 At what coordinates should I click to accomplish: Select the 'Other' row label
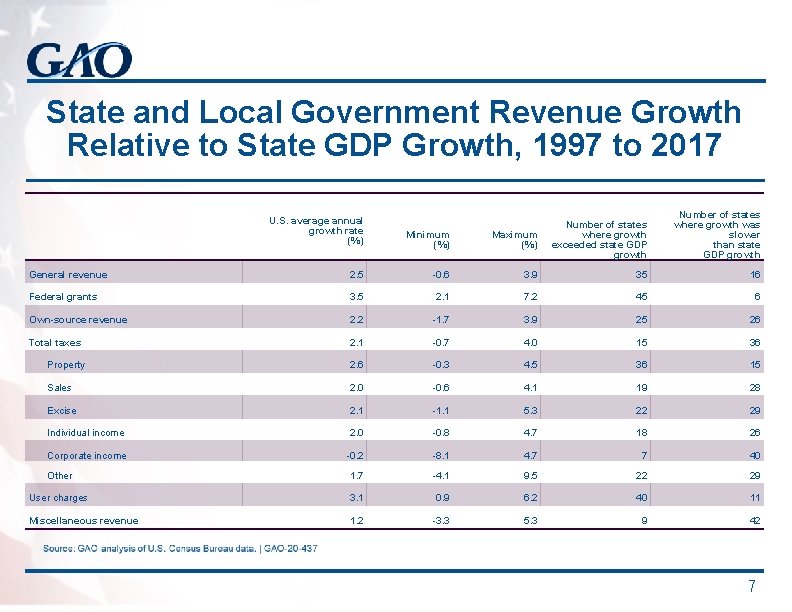[x=60, y=476]
